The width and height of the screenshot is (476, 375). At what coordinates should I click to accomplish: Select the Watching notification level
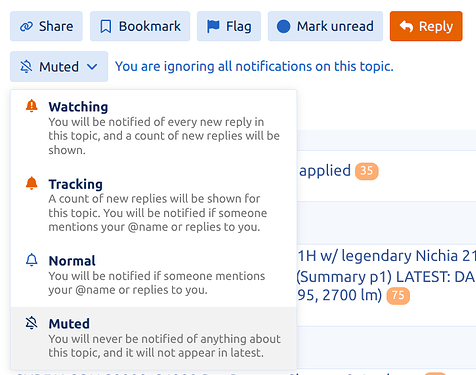(154, 128)
